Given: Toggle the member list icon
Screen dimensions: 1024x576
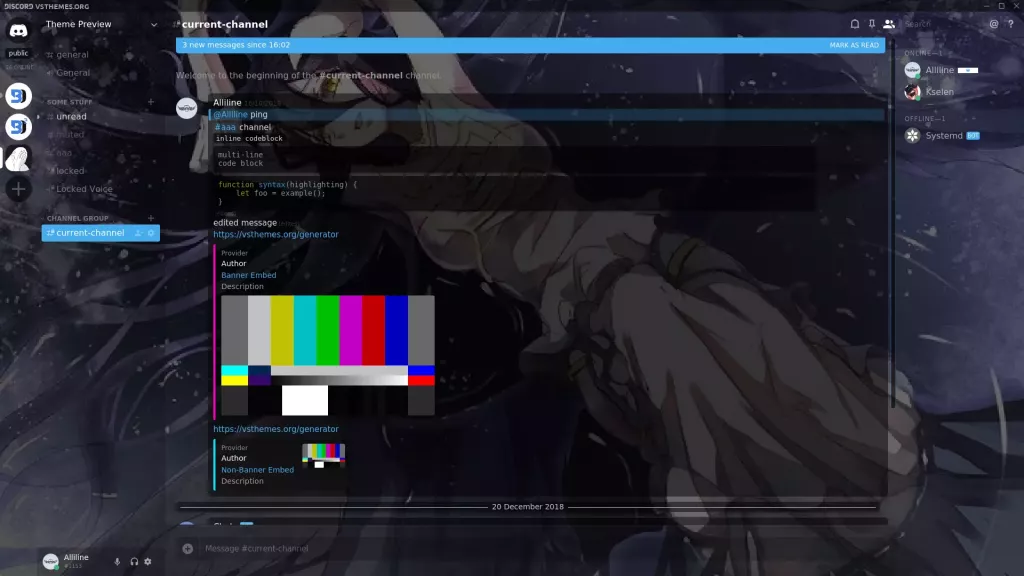Looking at the screenshot, I should point(890,24).
